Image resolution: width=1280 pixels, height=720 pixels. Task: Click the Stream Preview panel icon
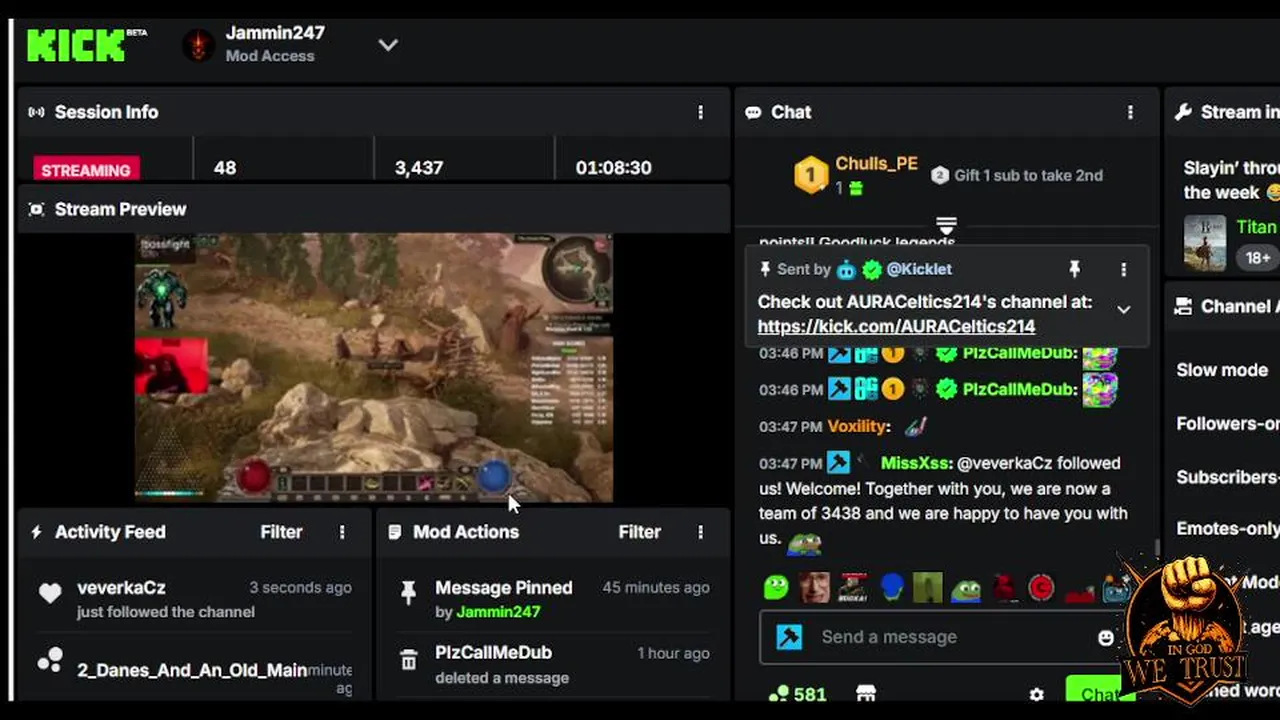(x=36, y=209)
